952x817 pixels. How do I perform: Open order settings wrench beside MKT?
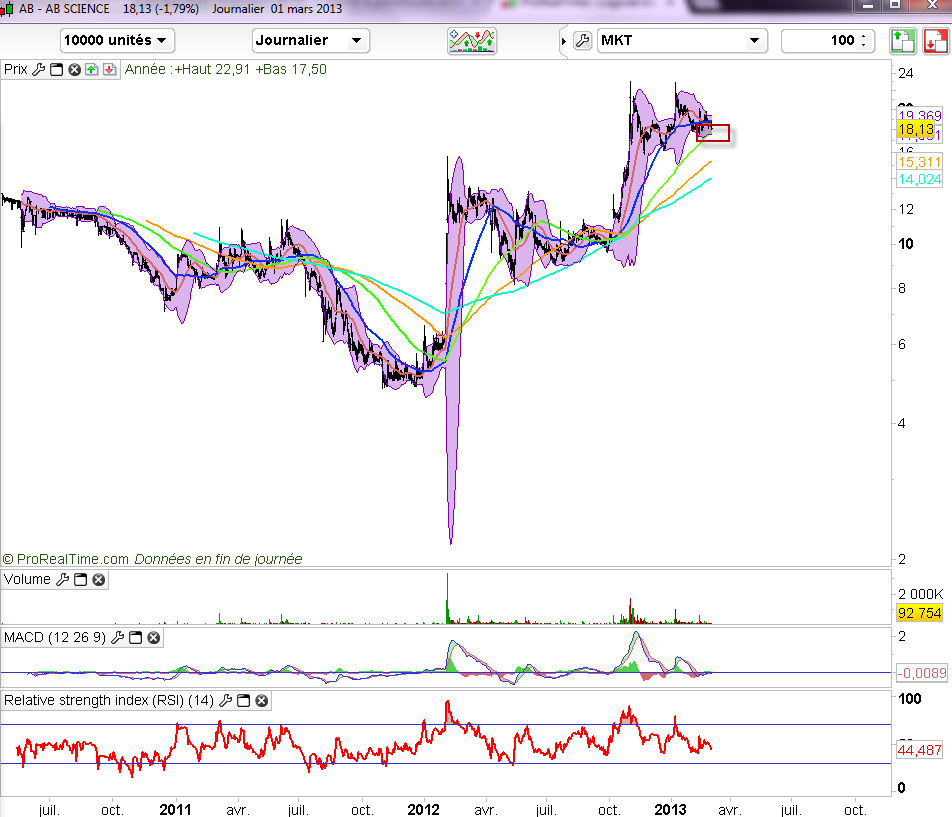[582, 41]
